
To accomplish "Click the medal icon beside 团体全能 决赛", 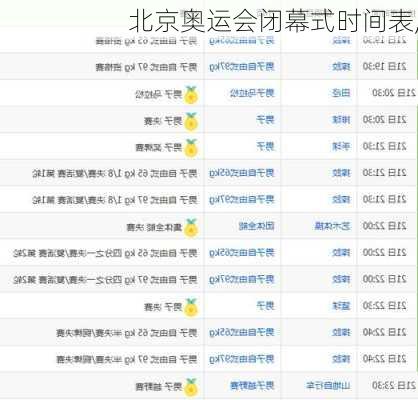I will pyautogui.click(x=191, y=228).
